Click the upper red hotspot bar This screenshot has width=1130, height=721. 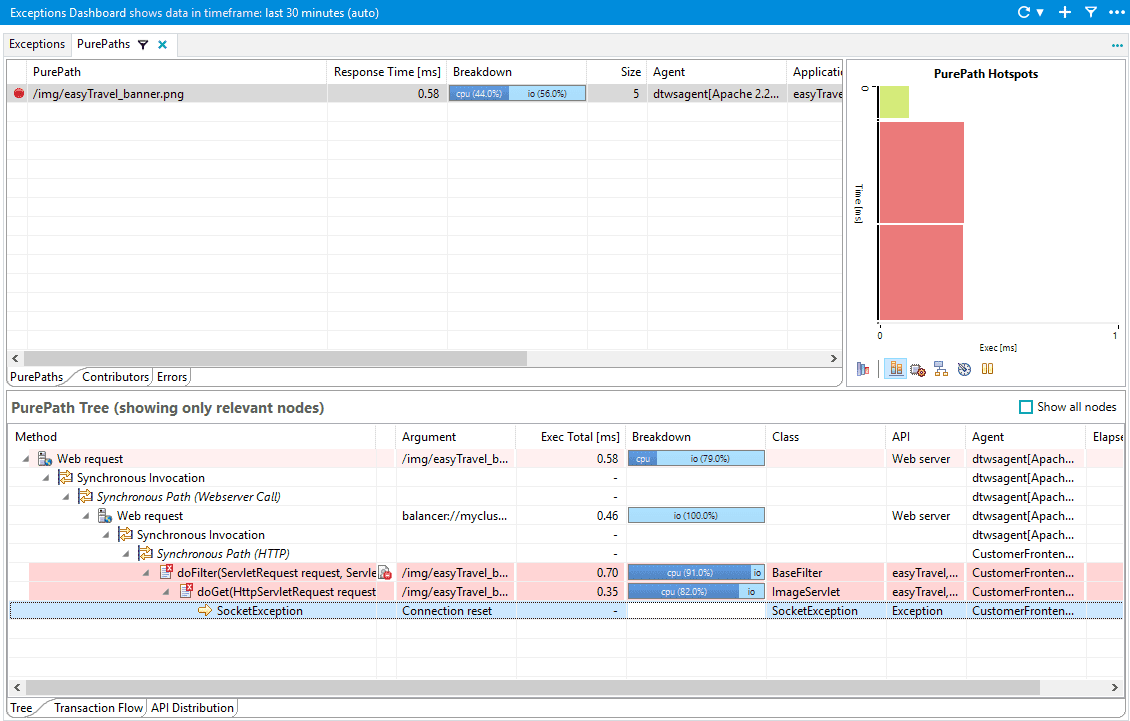click(x=921, y=172)
